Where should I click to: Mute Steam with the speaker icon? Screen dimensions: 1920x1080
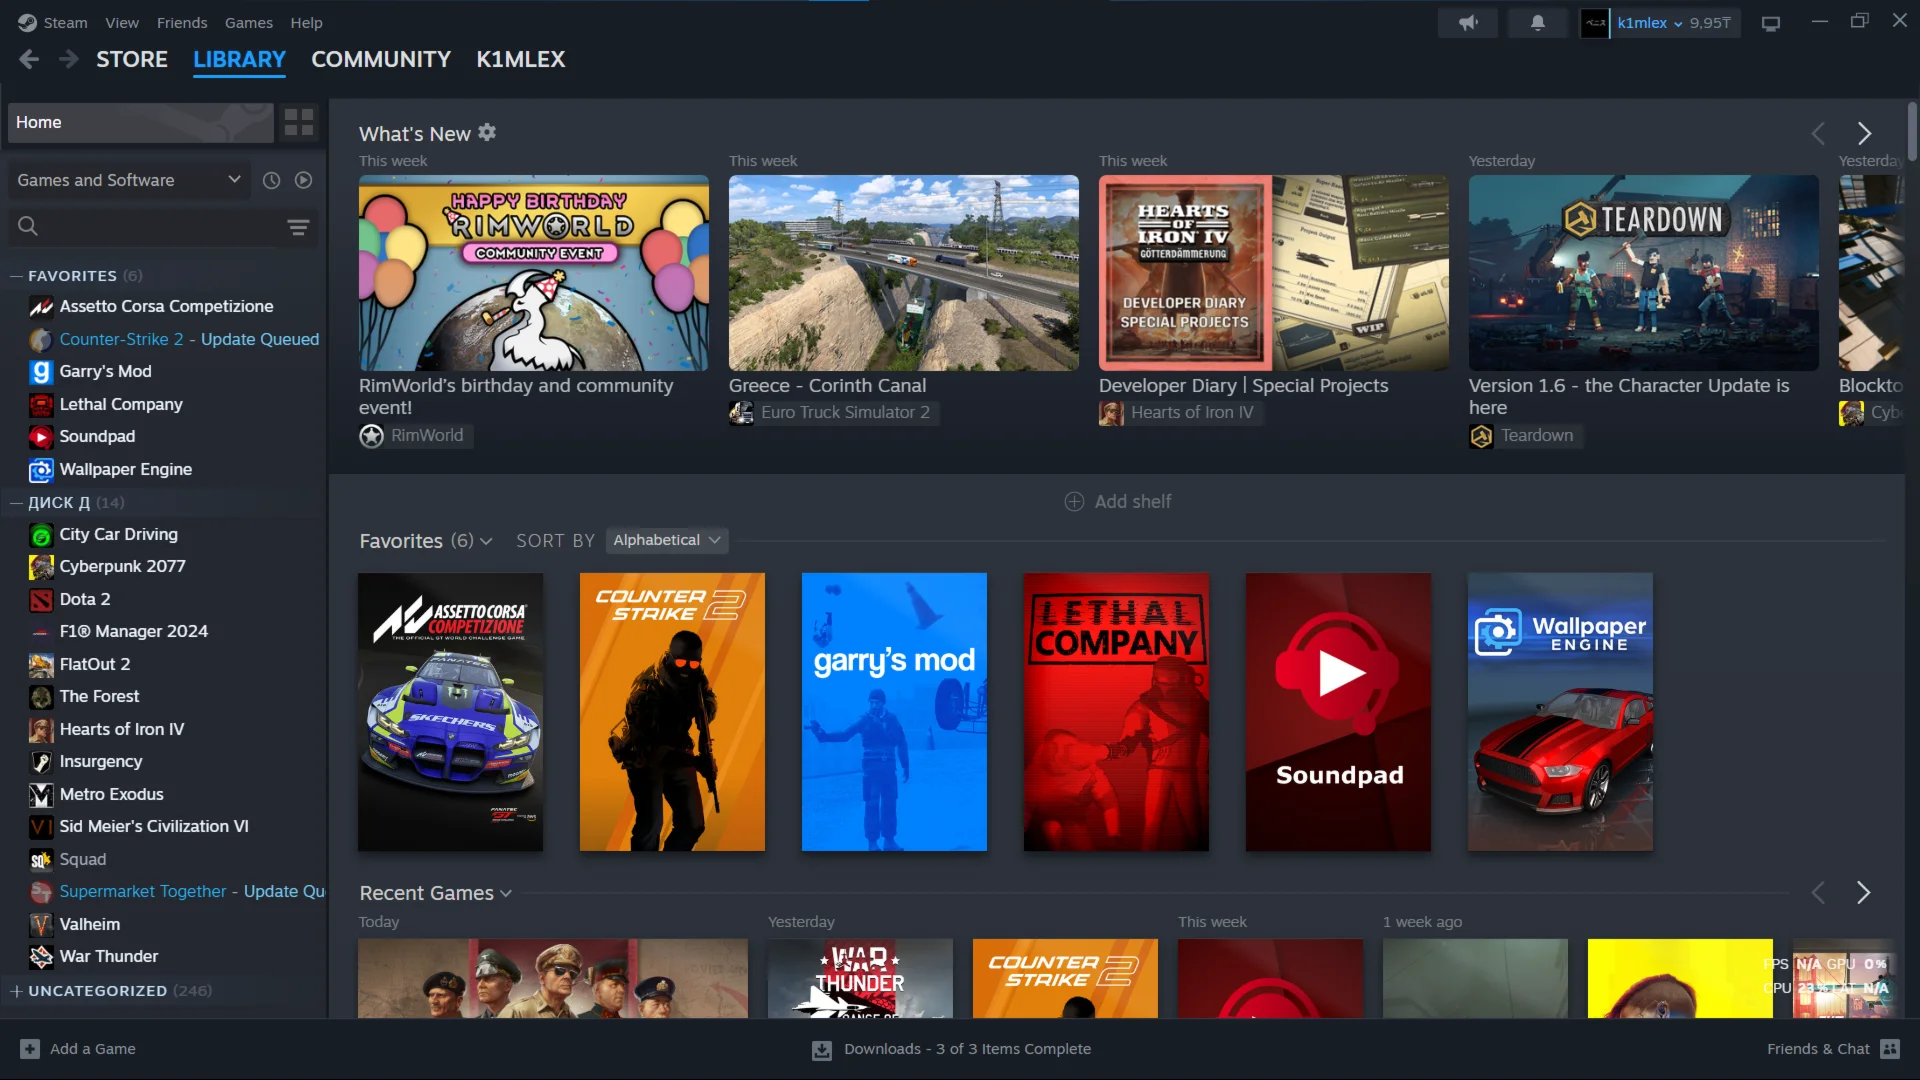coord(1467,22)
